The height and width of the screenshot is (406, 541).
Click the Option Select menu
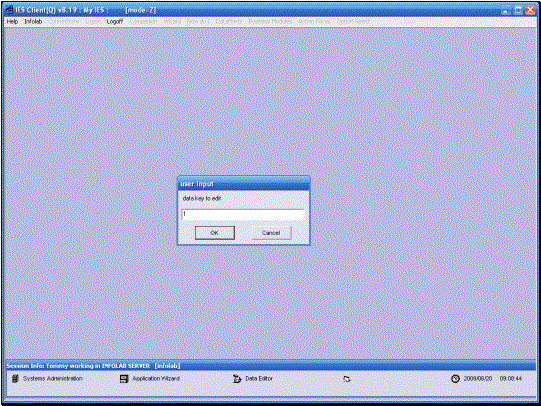[353, 21]
